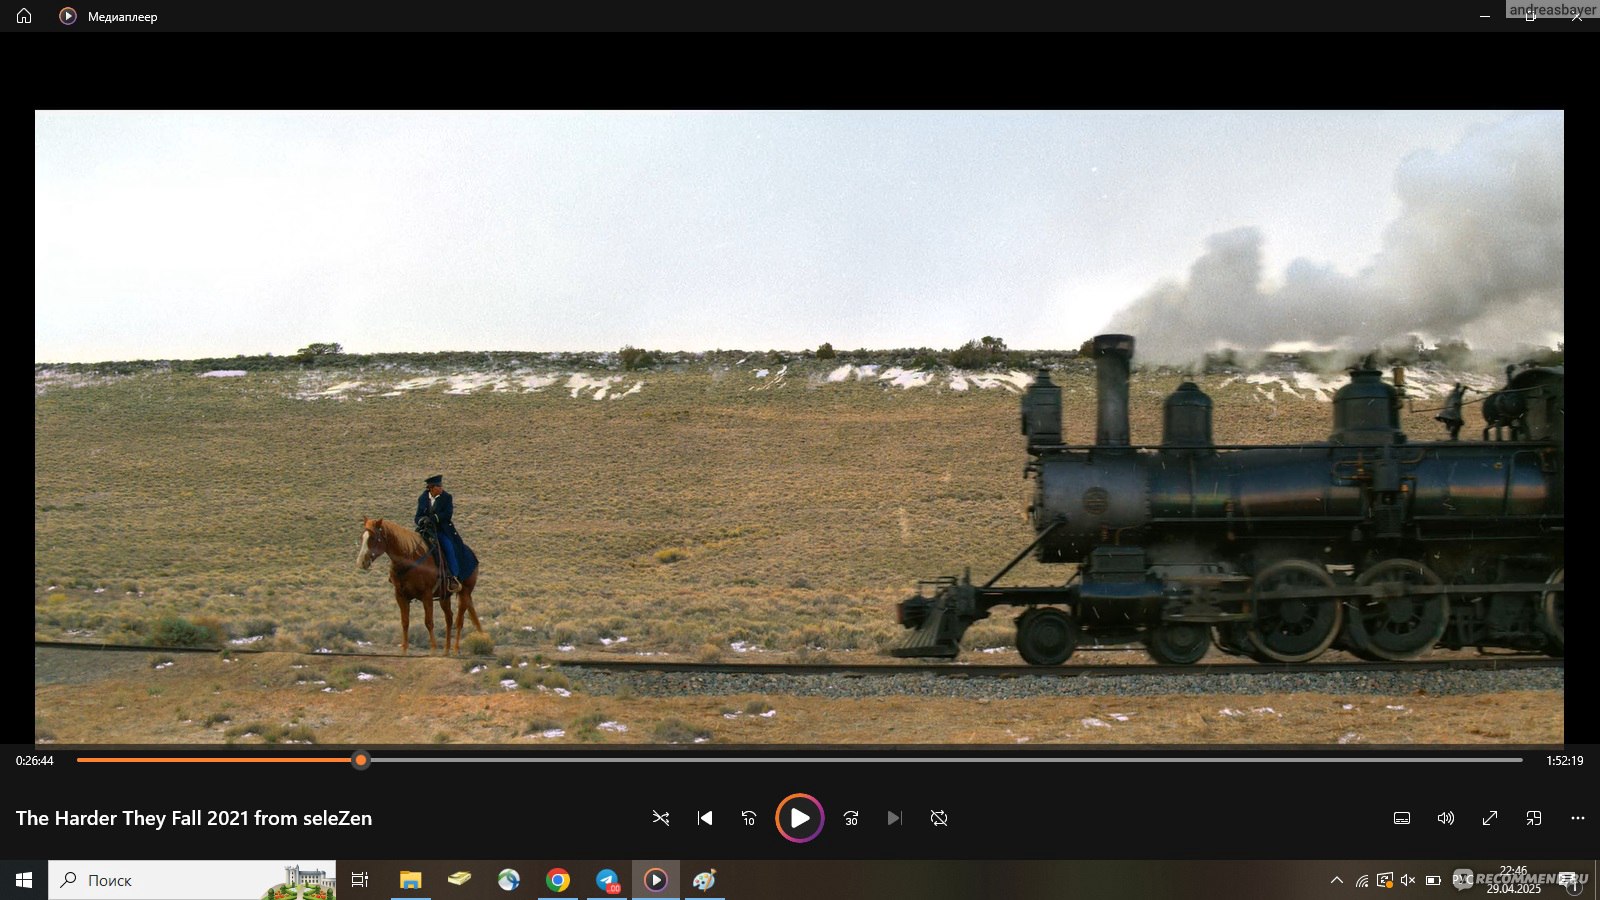Click total duration 1:52:19

coord(1565,761)
